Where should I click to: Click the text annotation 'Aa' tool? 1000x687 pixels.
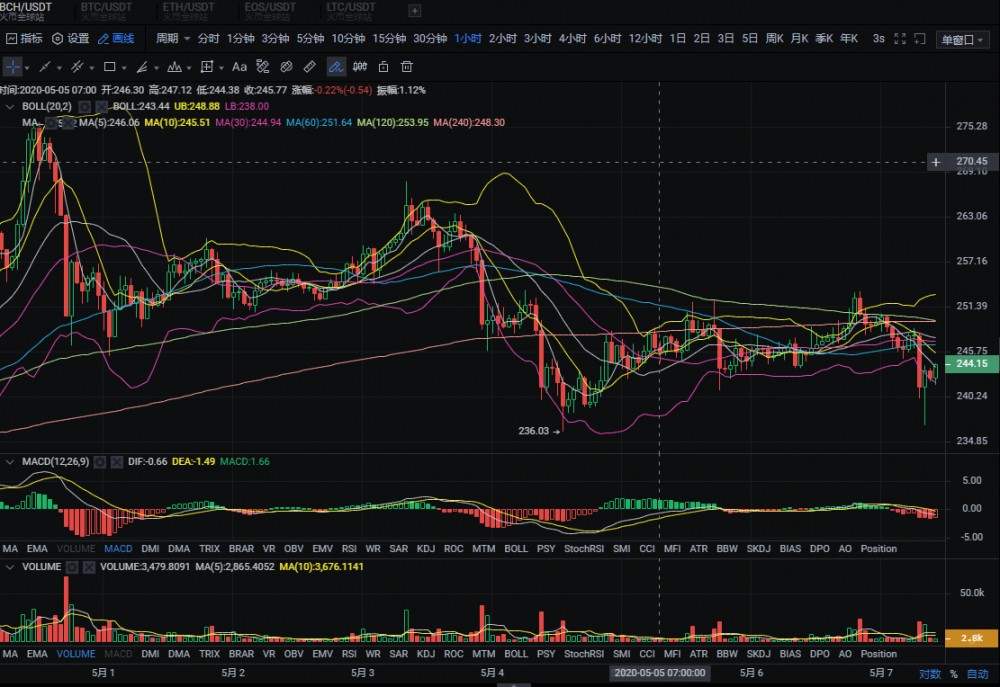coord(239,67)
